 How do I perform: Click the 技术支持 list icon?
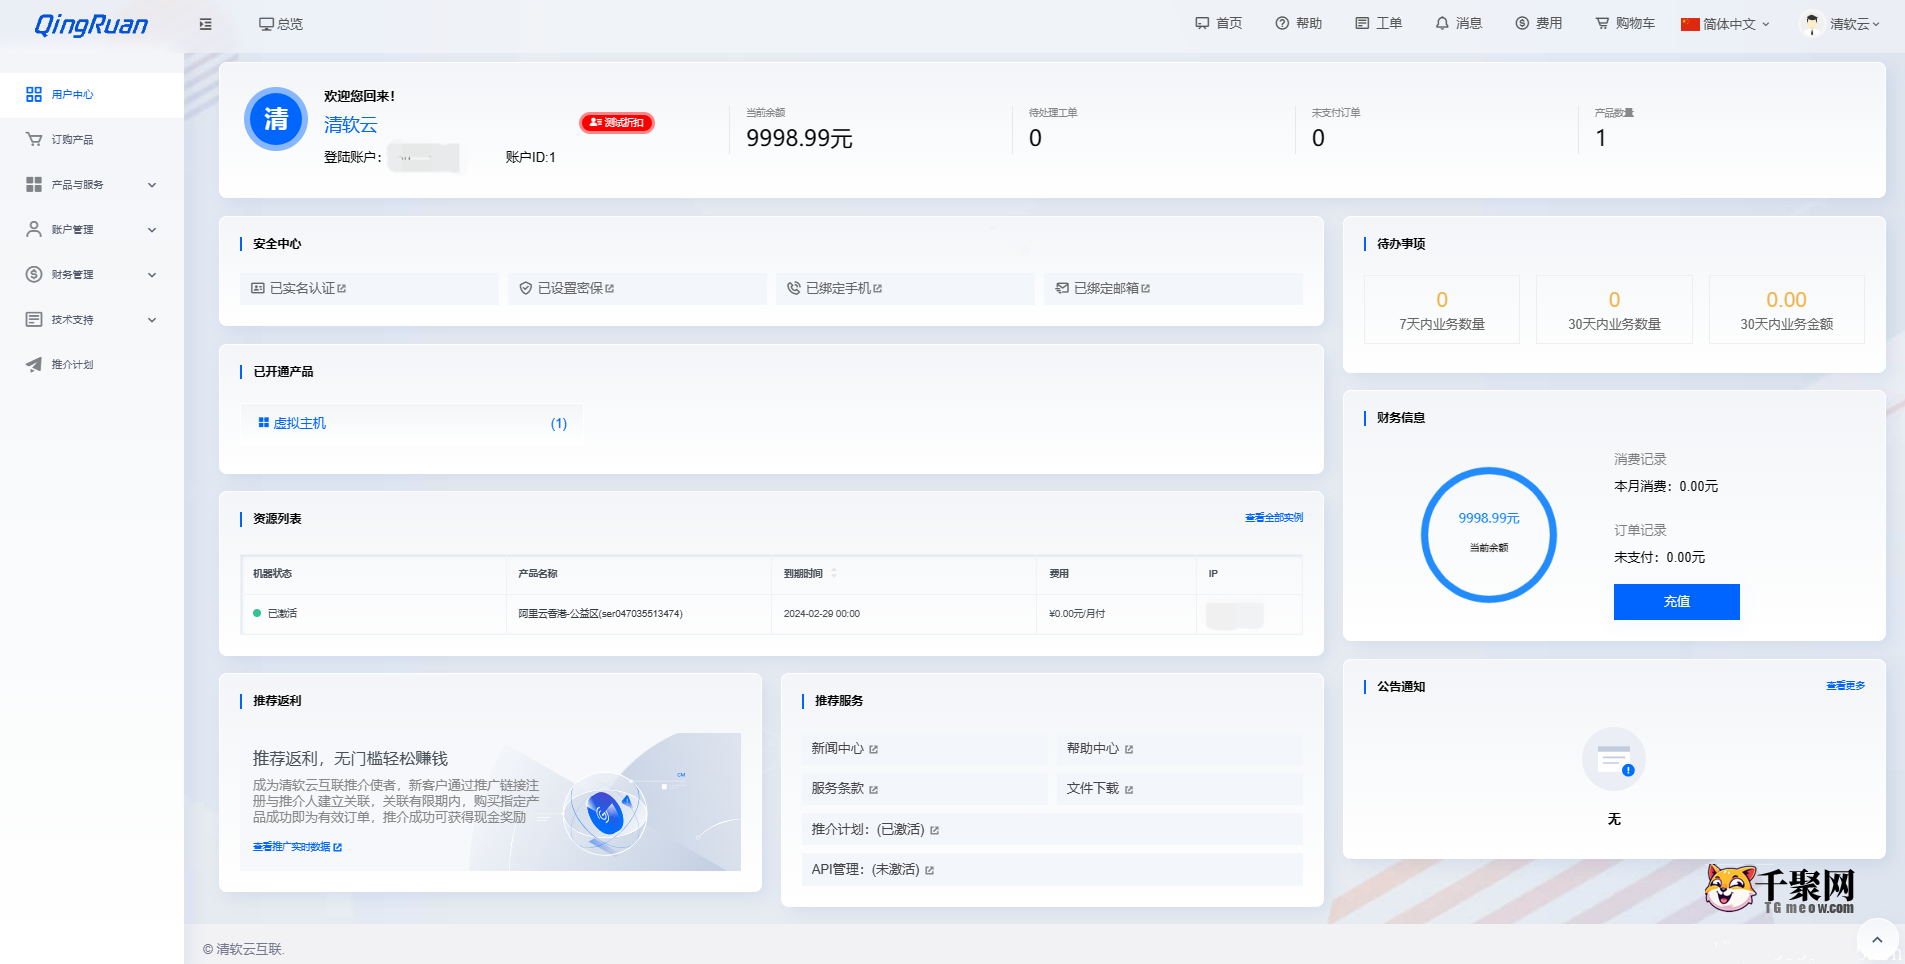(34, 319)
